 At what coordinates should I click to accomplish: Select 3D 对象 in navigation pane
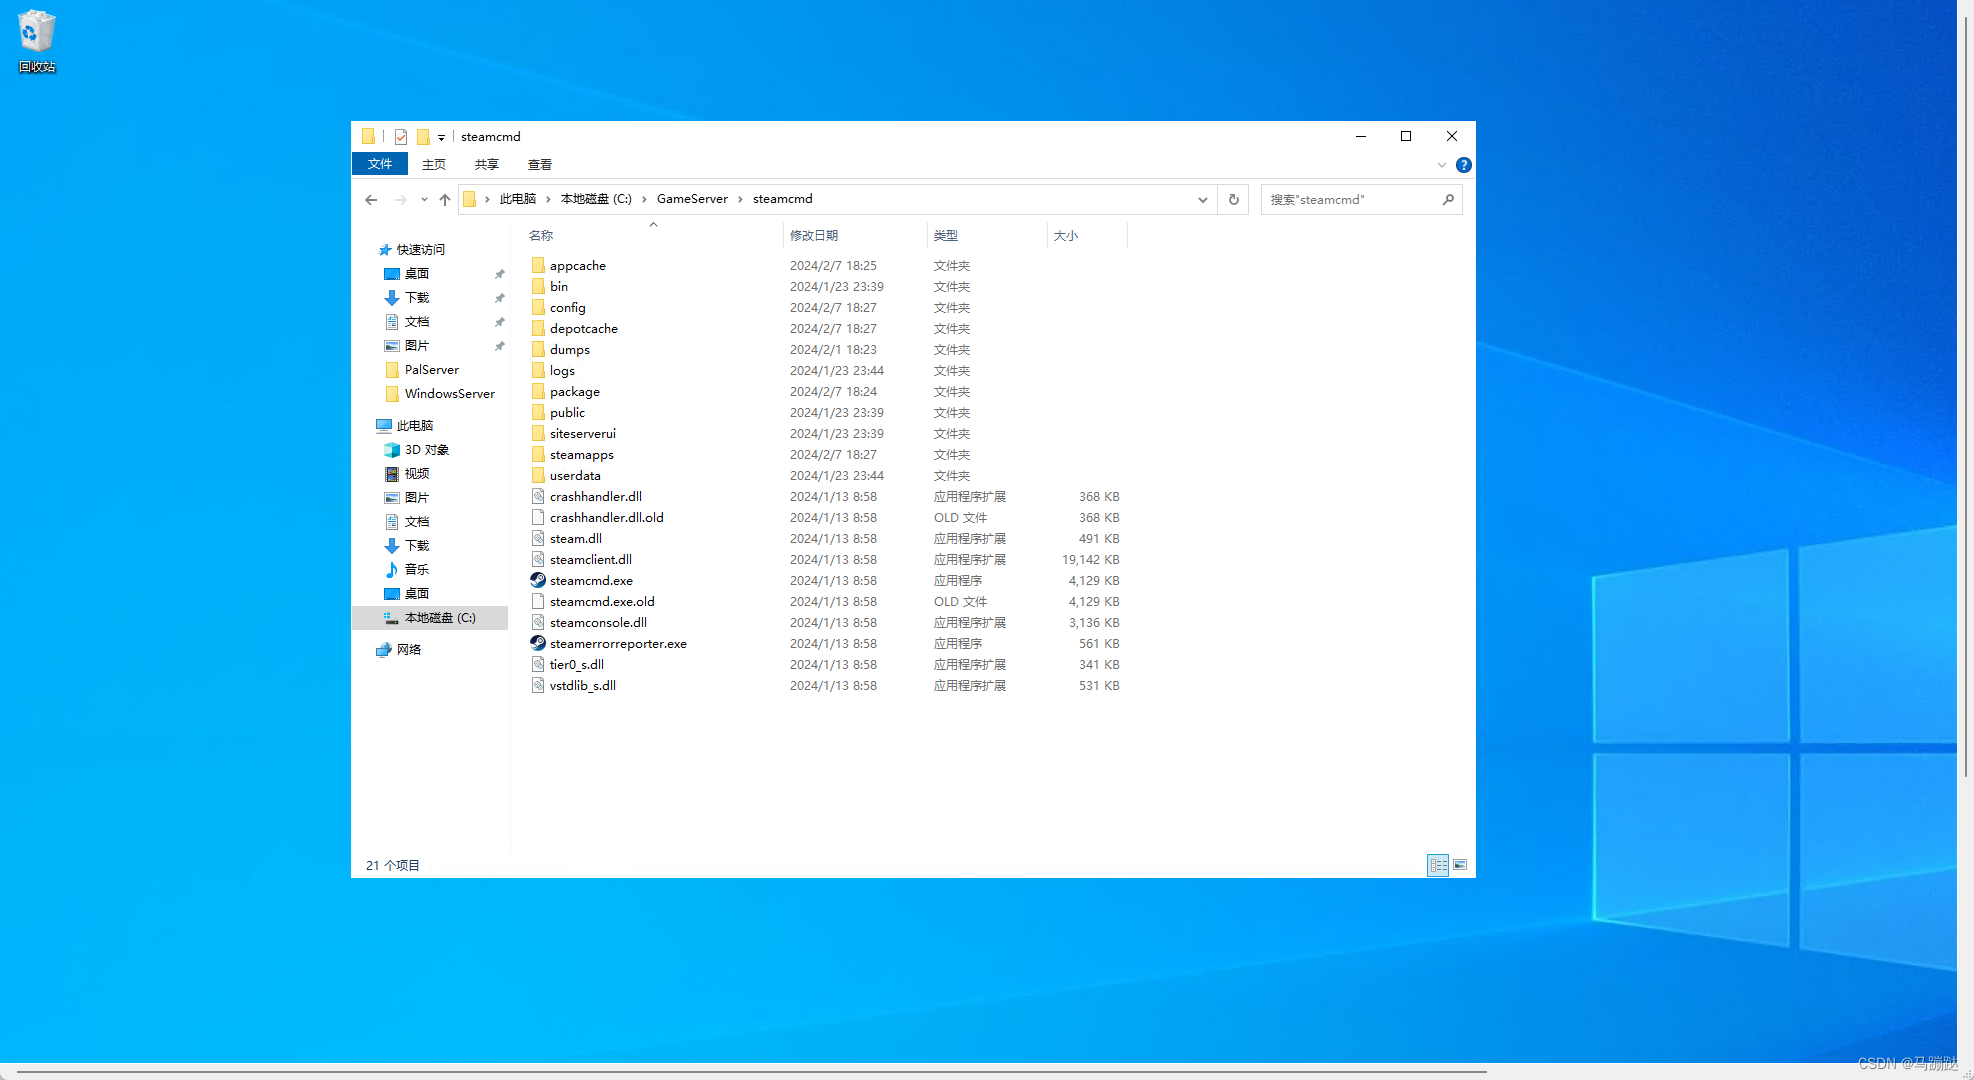point(427,450)
